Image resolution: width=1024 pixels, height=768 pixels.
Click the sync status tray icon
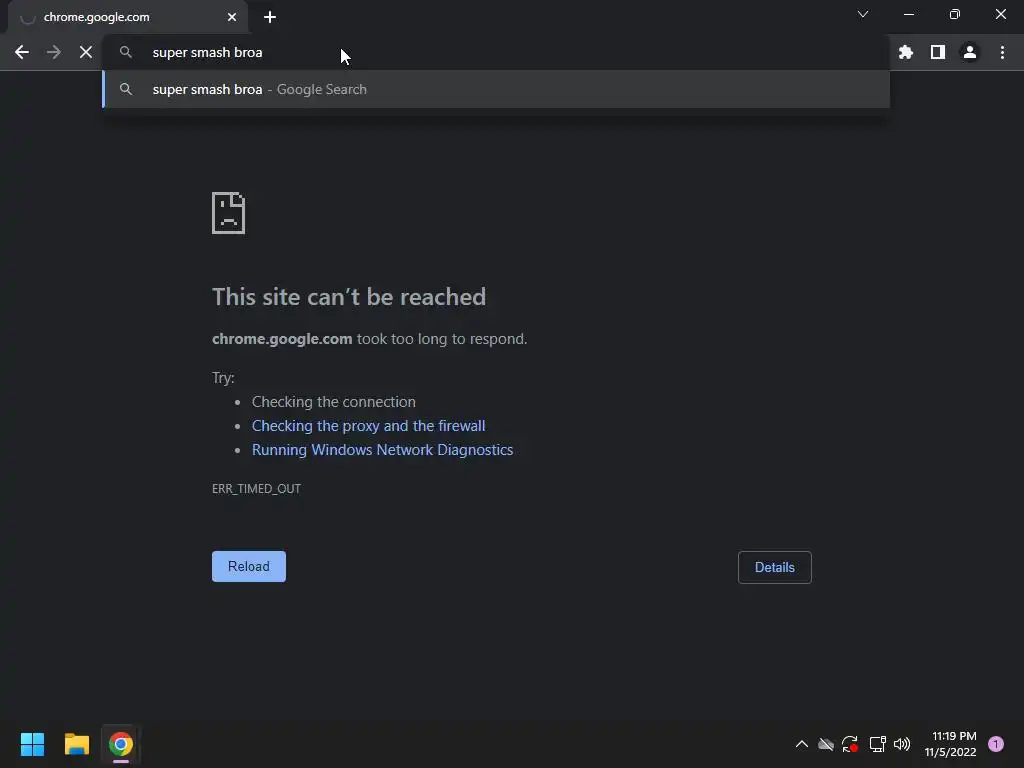(x=850, y=744)
